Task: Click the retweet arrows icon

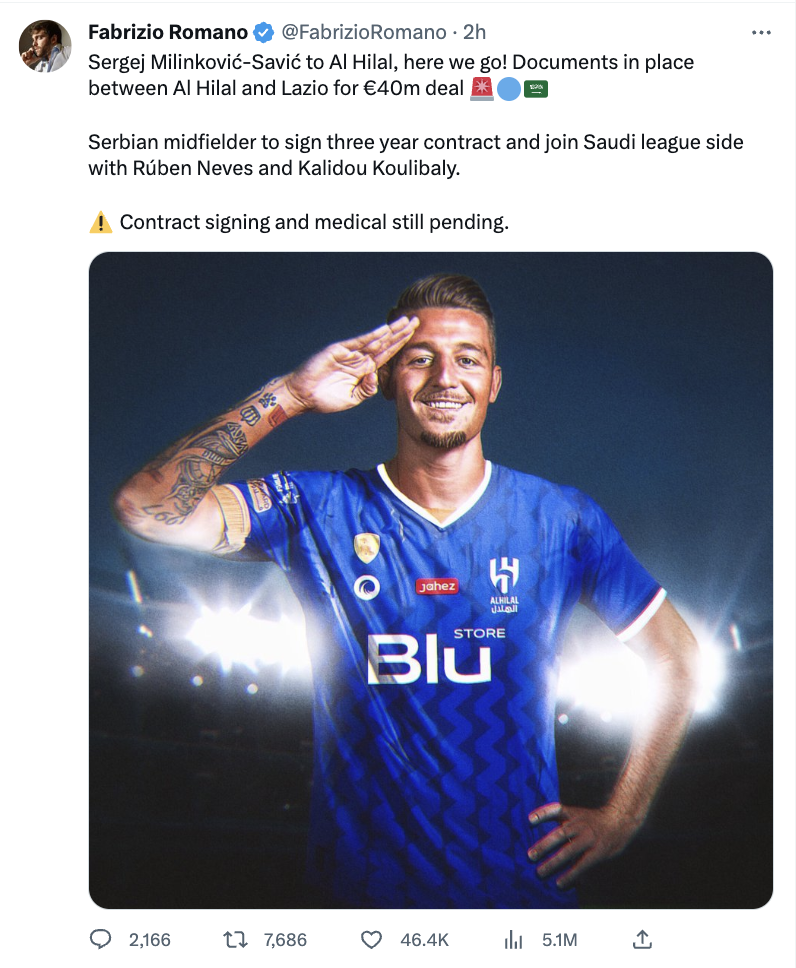Action: pyautogui.click(x=235, y=940)
